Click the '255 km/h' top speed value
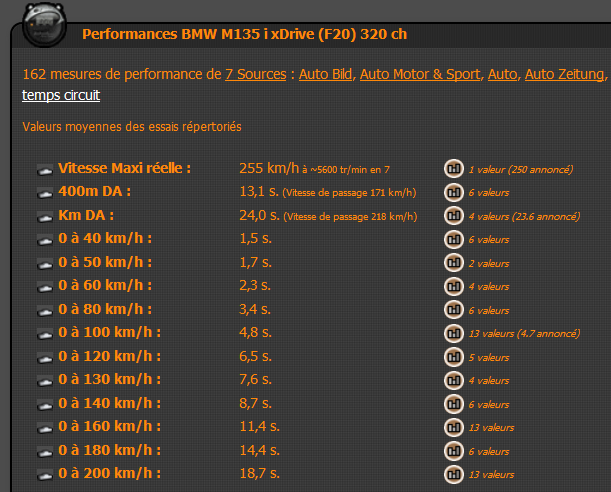This screenshot has height=492, width=611. click(x=269, y=168)
